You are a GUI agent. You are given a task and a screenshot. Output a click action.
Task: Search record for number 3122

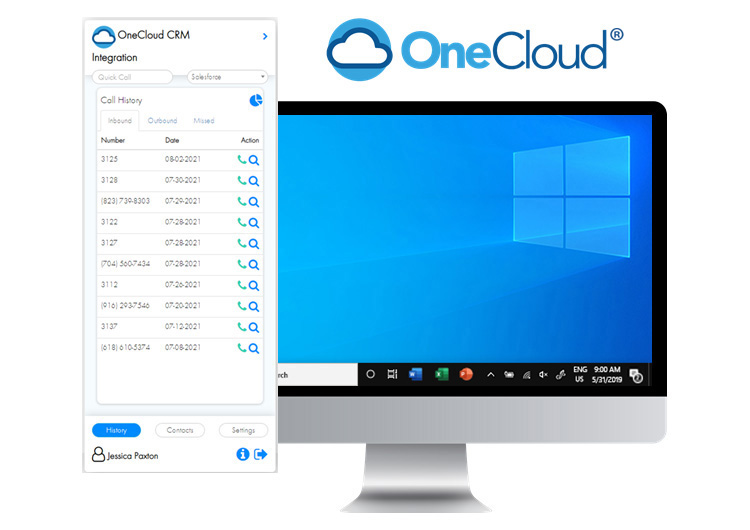254,223
